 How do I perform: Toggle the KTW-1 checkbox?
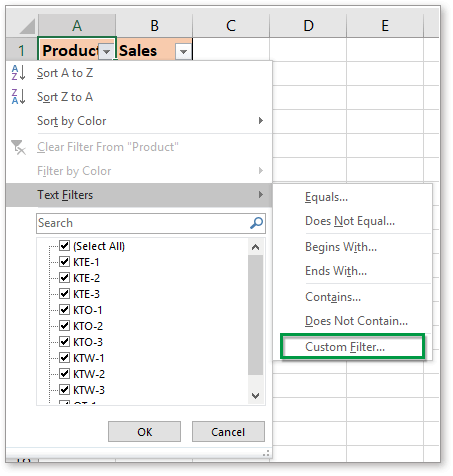pyautogui.click(x=64, y=358)
